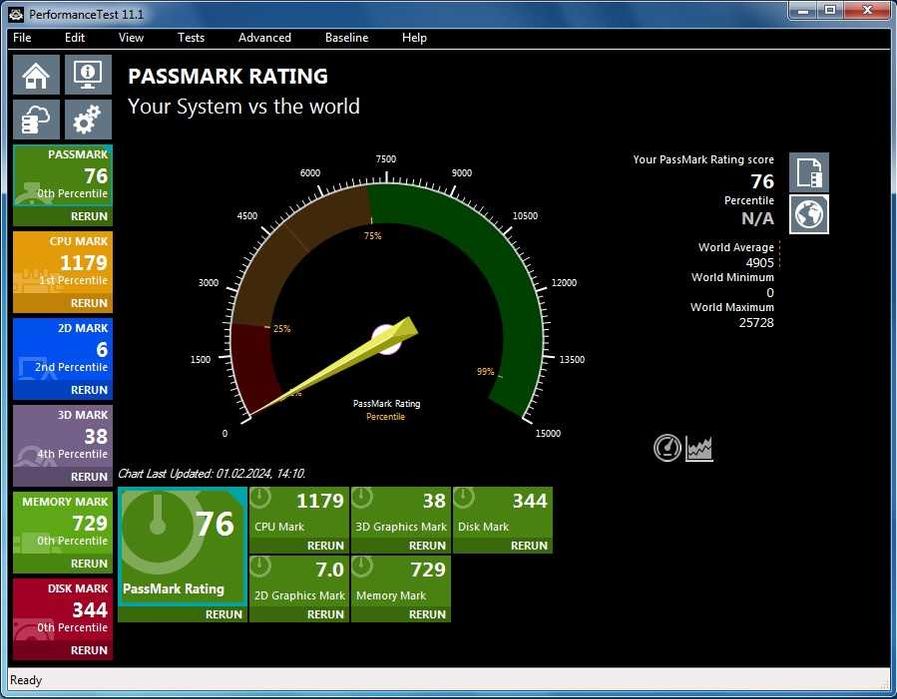Click the 7500 gauge scale label

click(386, 159)
